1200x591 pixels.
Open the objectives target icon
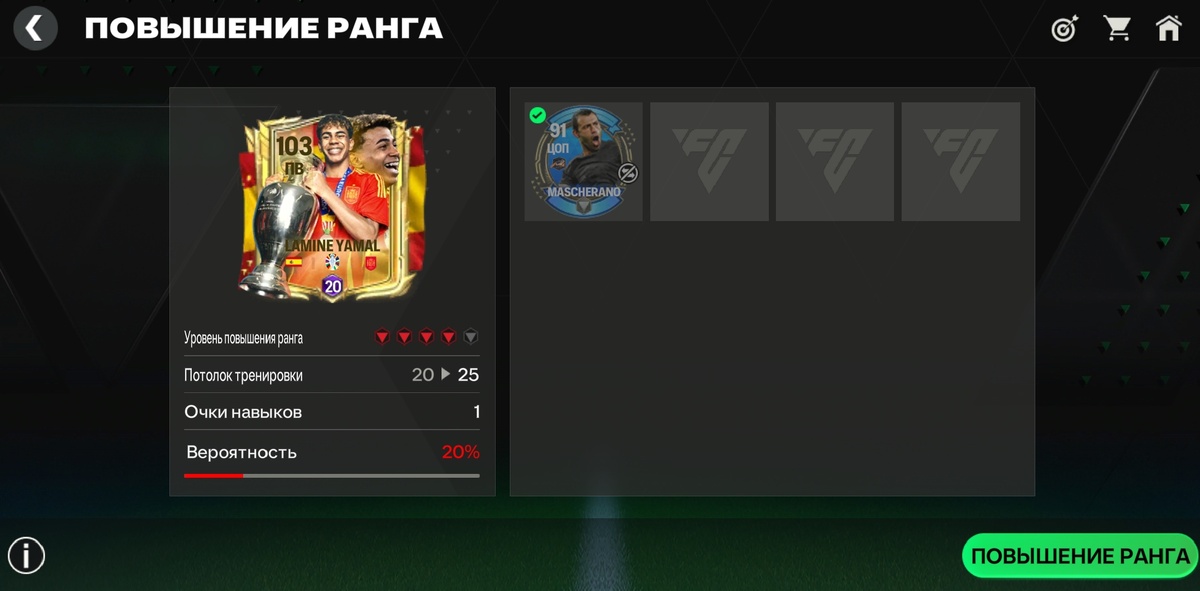click(1064, 29)
